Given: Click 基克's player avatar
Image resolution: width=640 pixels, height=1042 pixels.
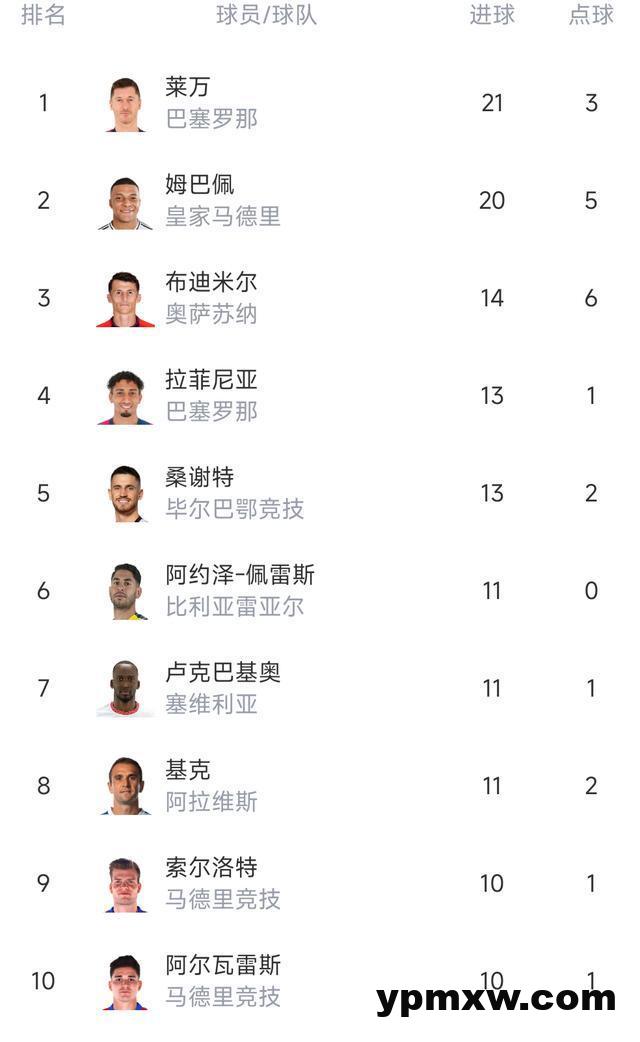Looking at the screenshot, I should [x=126, y=786].
